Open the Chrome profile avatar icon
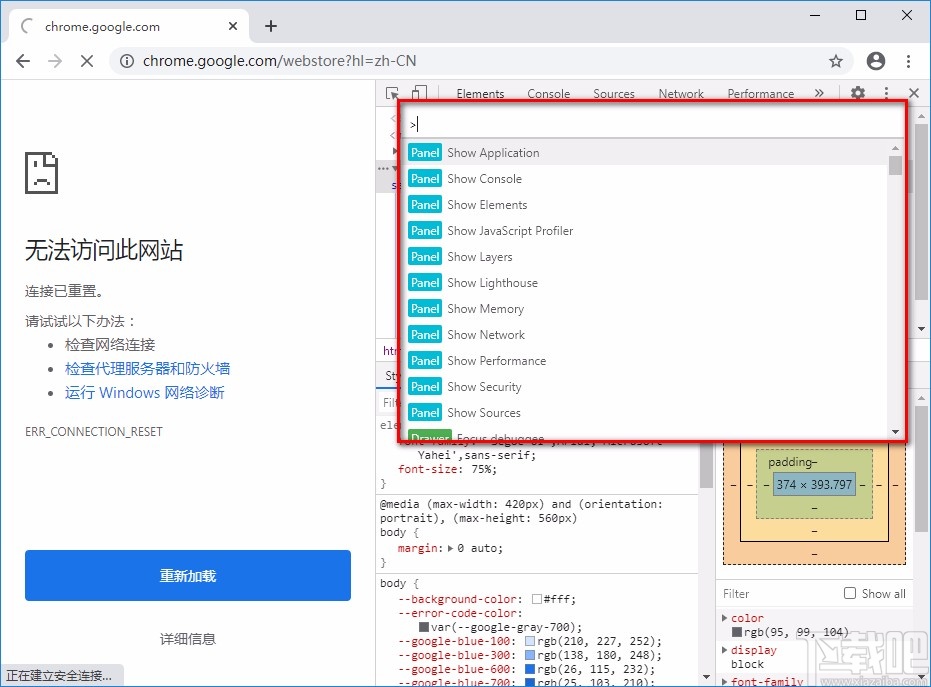This screenshot has height=687, width=931. (x=876, y=60)
